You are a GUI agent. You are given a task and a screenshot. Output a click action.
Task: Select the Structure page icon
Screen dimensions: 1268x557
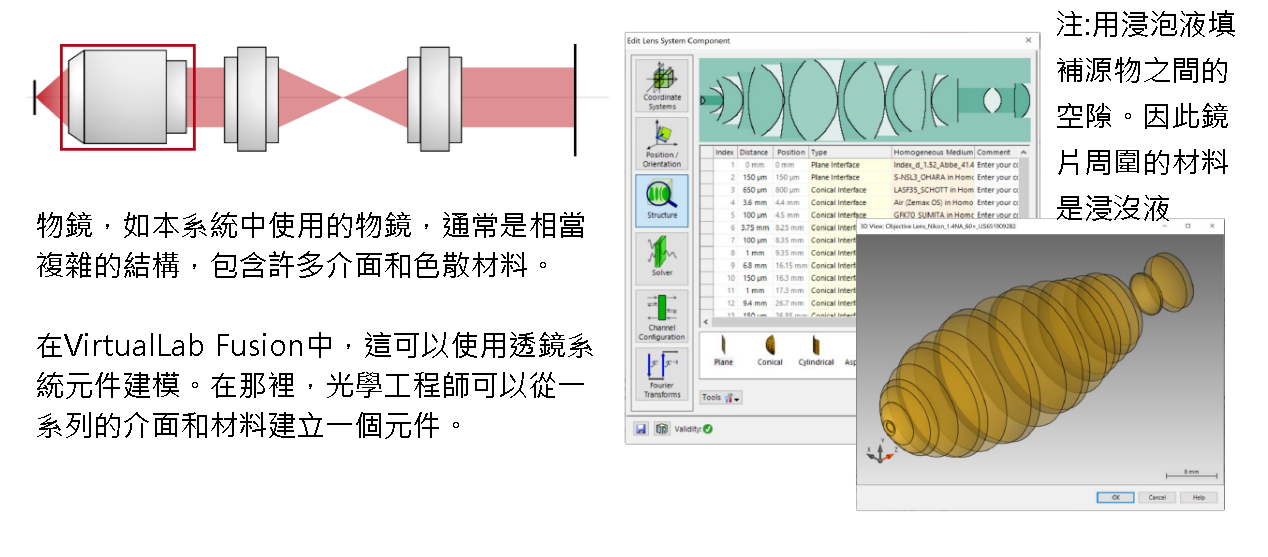click(x=661, y=200)
